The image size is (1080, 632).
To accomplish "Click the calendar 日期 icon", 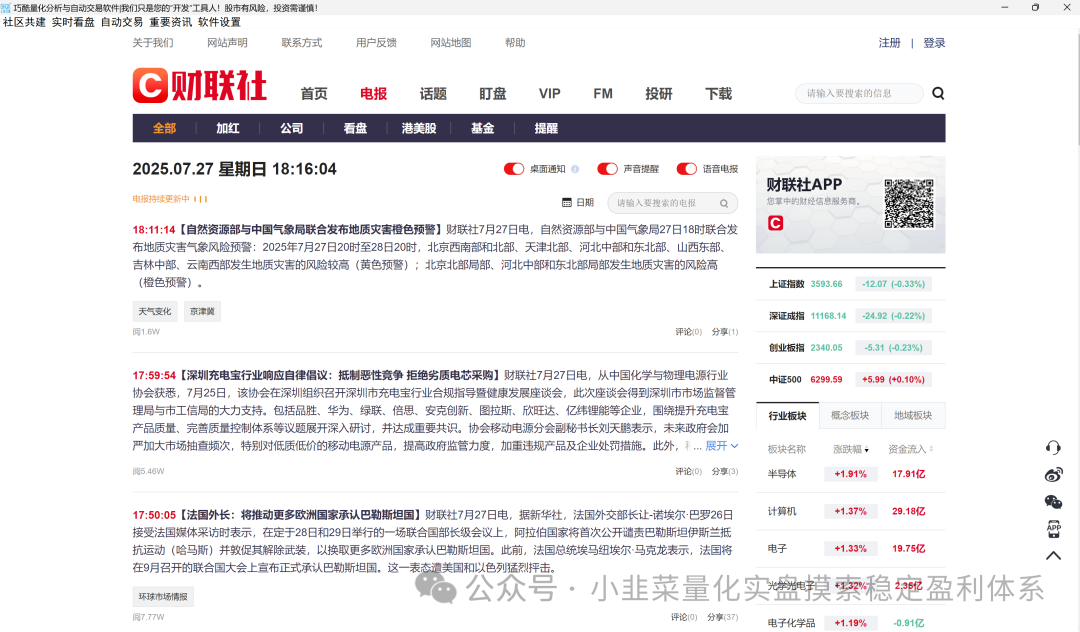I will 567,202.
